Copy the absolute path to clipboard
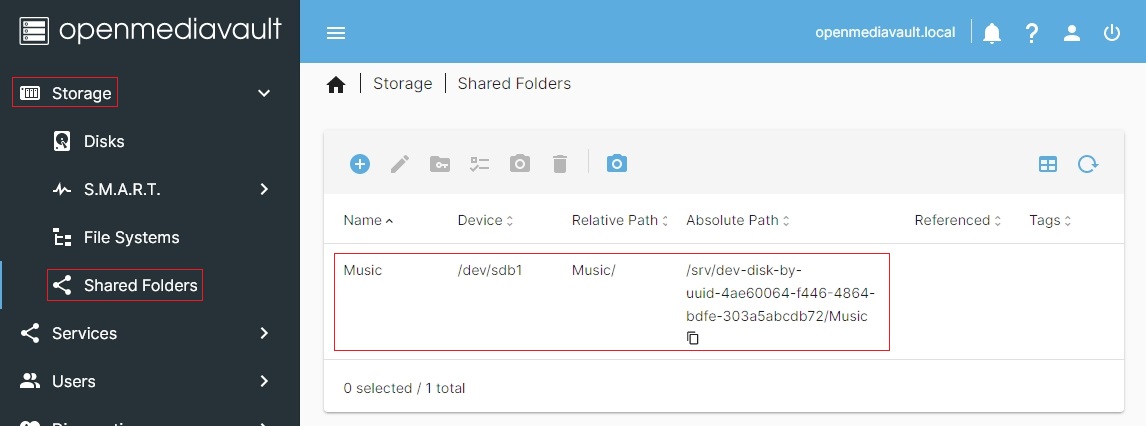Screen dimensions: 1146x426 [x=693, y=338]
